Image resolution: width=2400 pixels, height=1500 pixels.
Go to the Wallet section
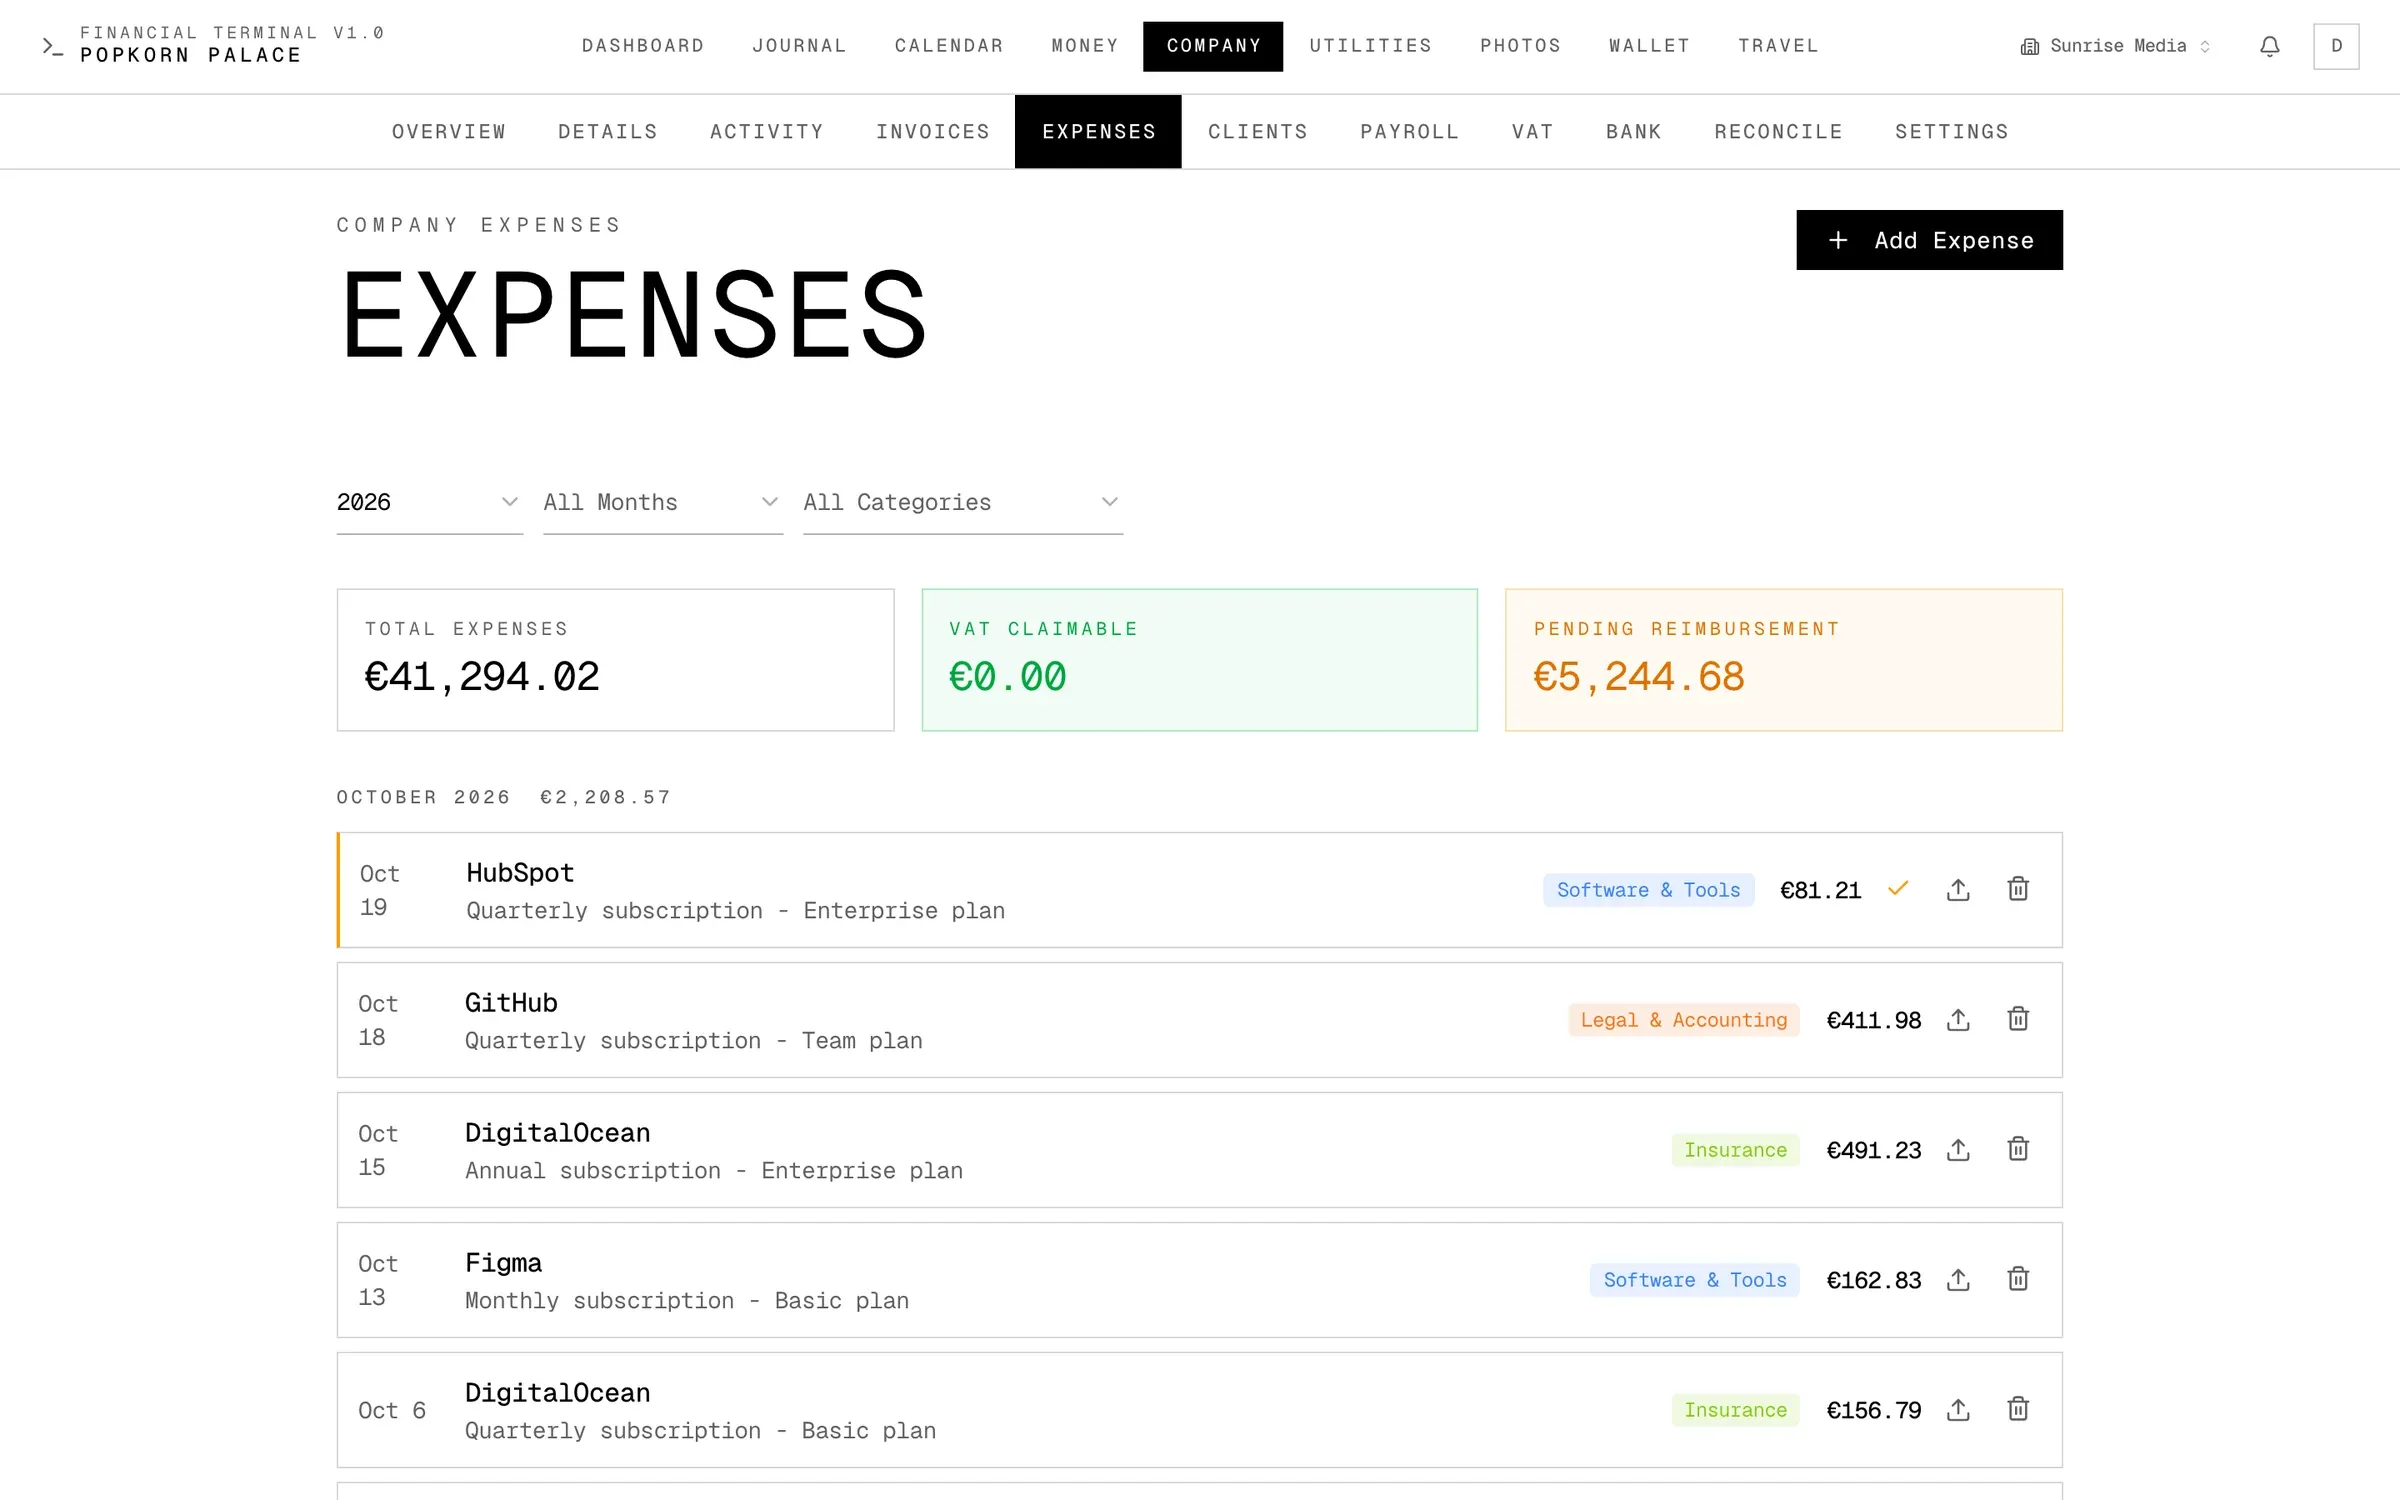[1649, 46]
